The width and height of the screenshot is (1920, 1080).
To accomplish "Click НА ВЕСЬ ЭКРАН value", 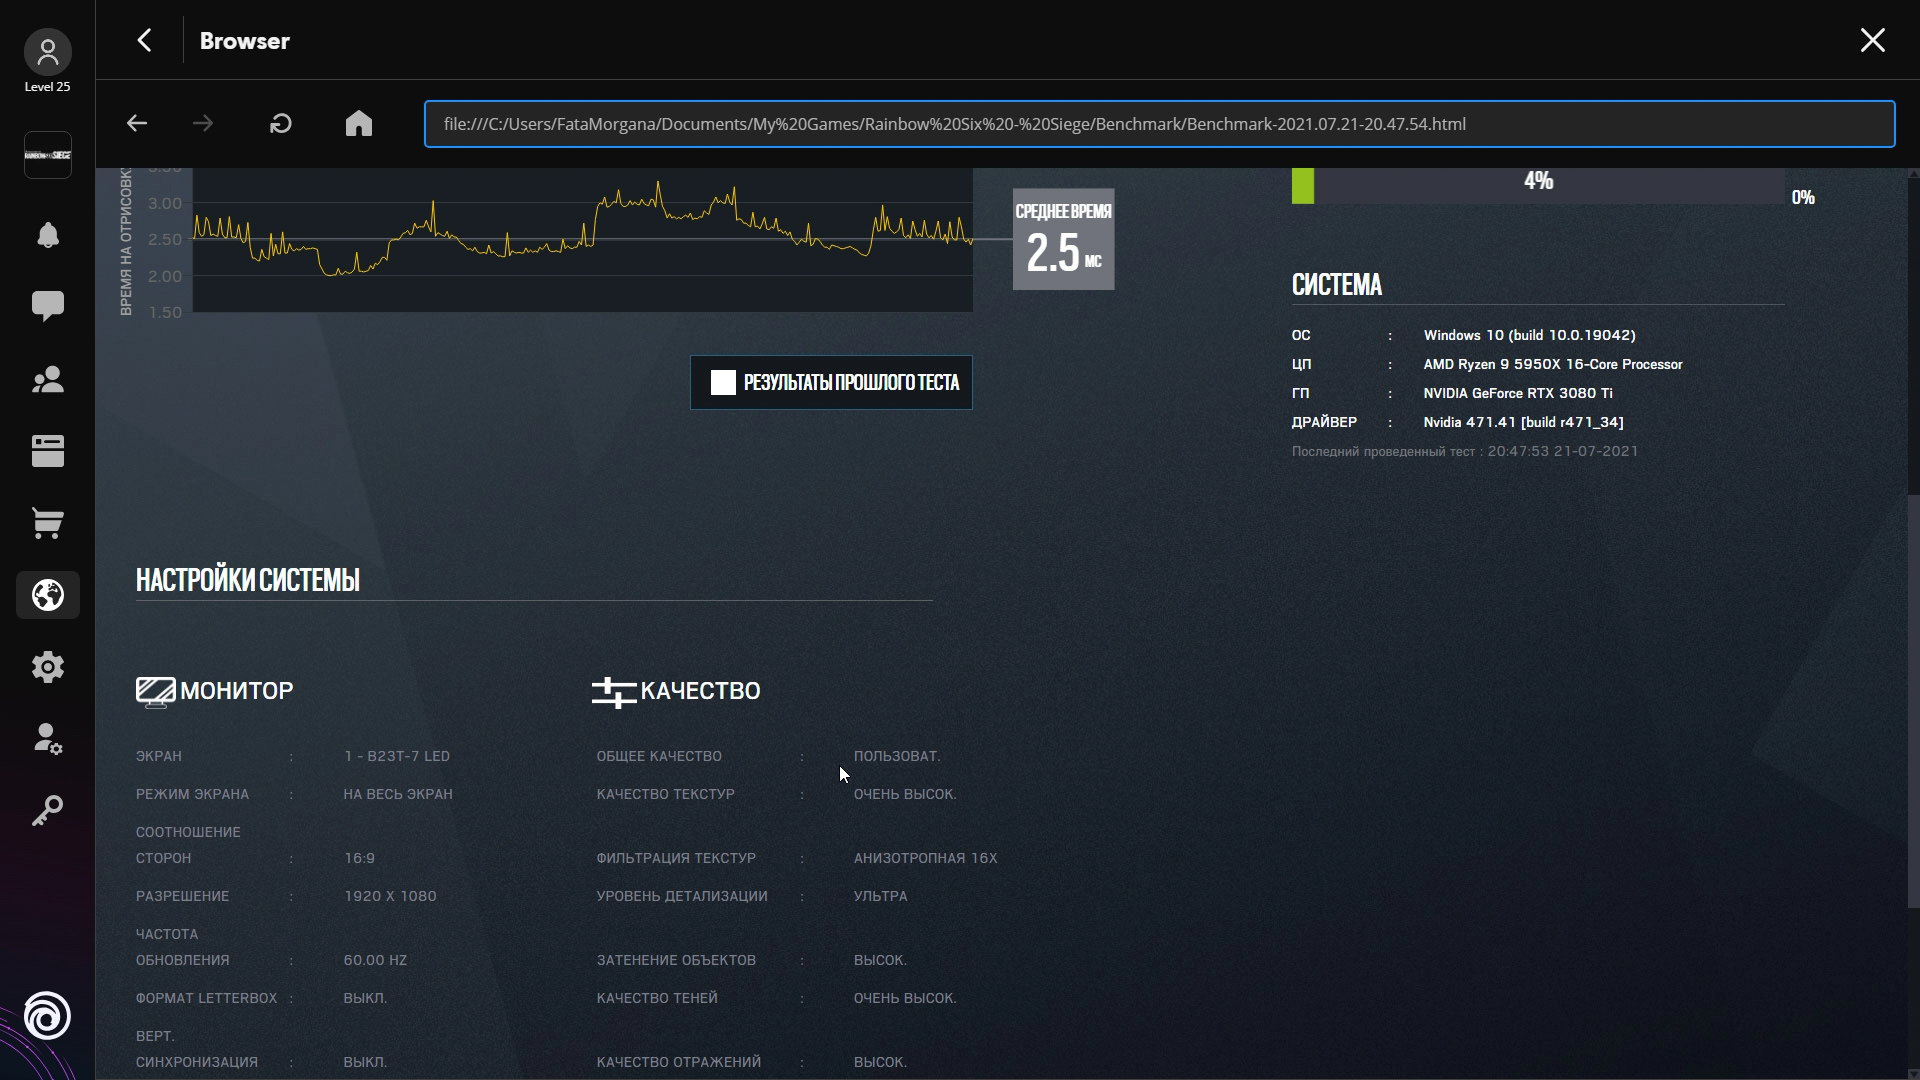I will (x=398, y=794).
